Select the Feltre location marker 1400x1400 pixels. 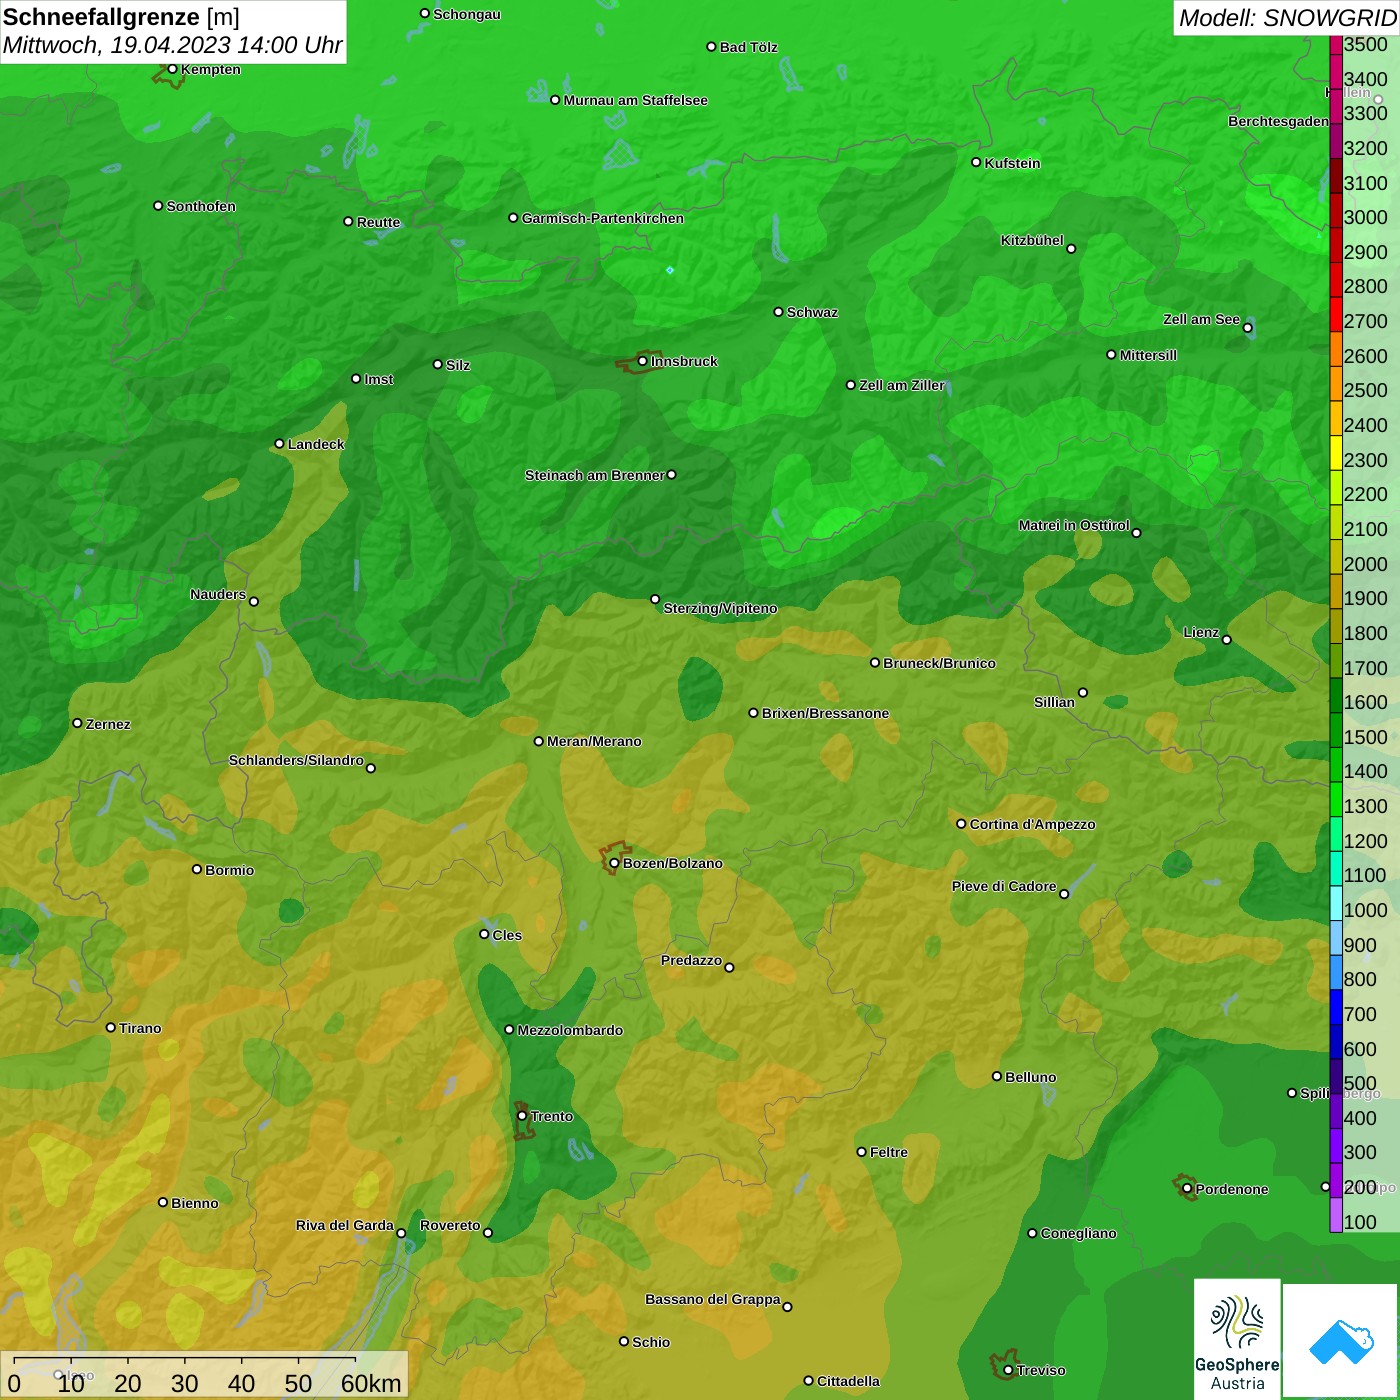[862, 1152]
